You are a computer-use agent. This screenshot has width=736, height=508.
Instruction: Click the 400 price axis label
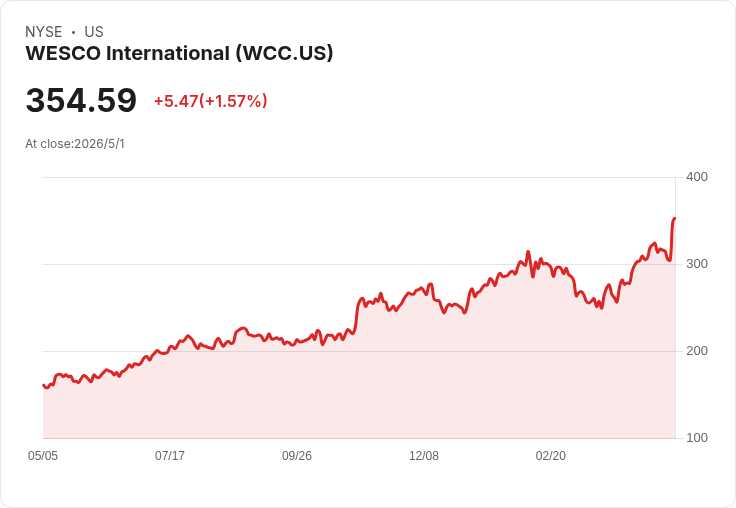click(x=697, y=177)
